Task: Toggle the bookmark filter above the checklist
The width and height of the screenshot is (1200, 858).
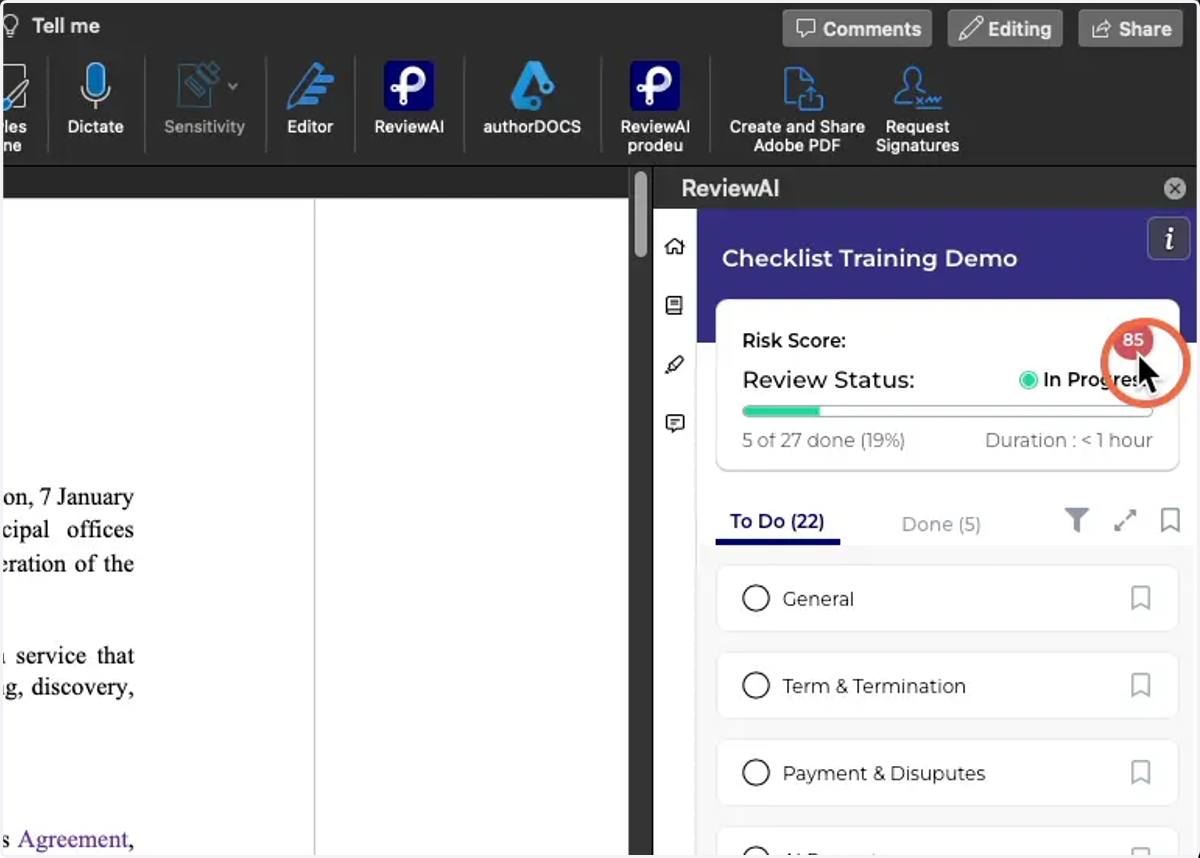Action: pos(1170,520)
